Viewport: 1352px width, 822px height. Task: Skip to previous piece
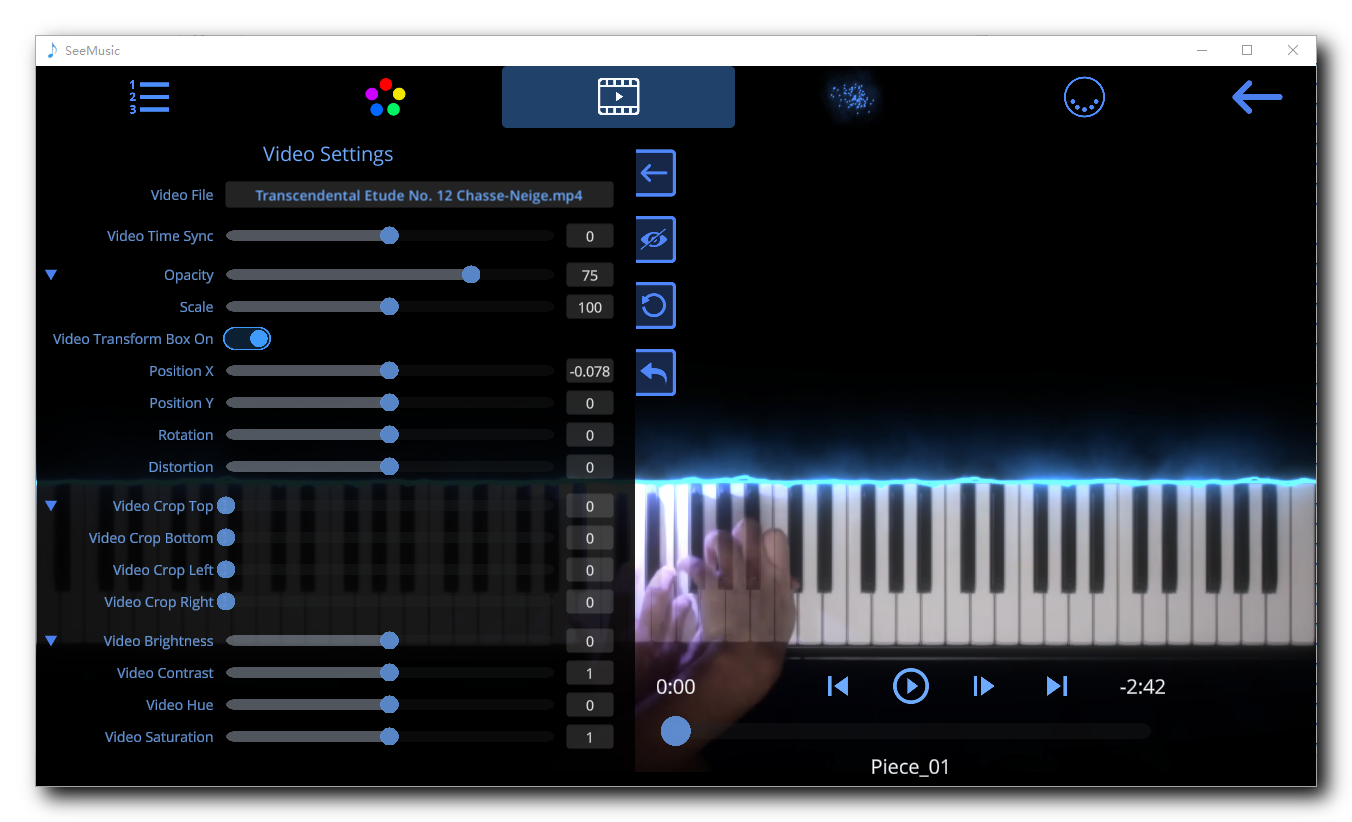[838, 686]
